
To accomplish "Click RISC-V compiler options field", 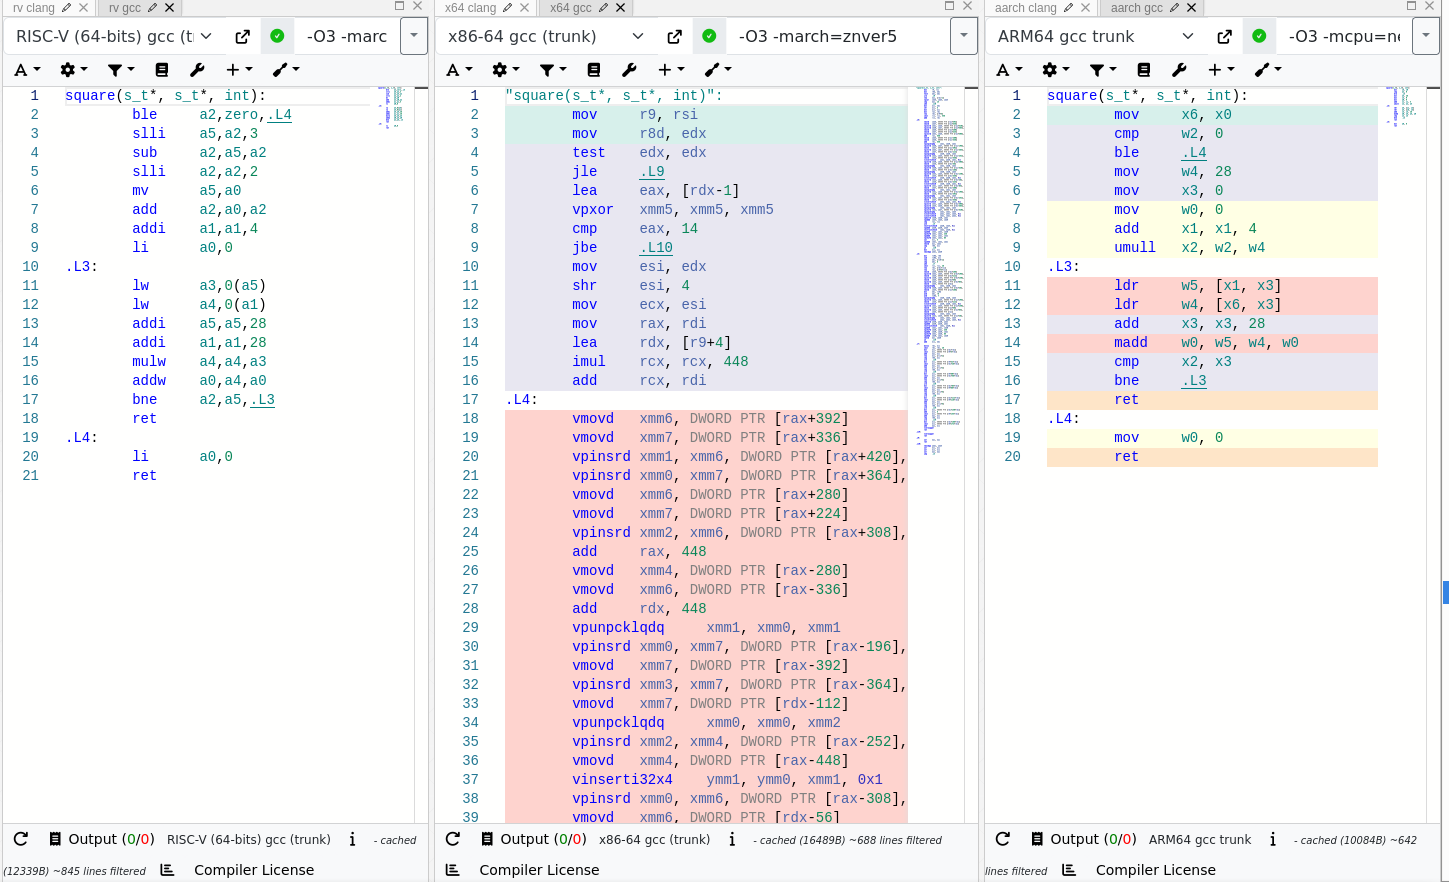I will pos(347,36).
